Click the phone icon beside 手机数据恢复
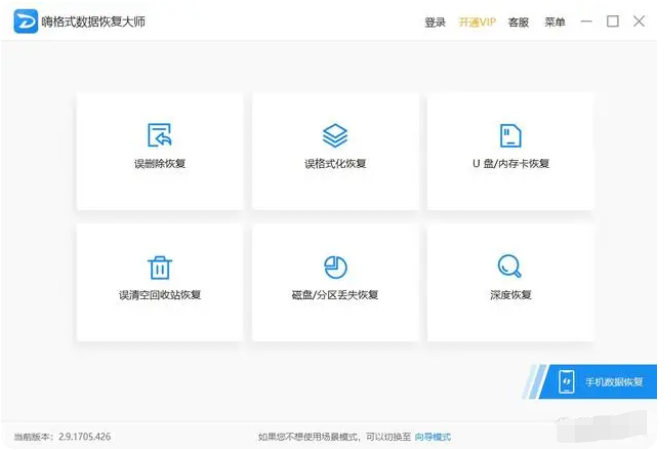 tap(566, 382)
